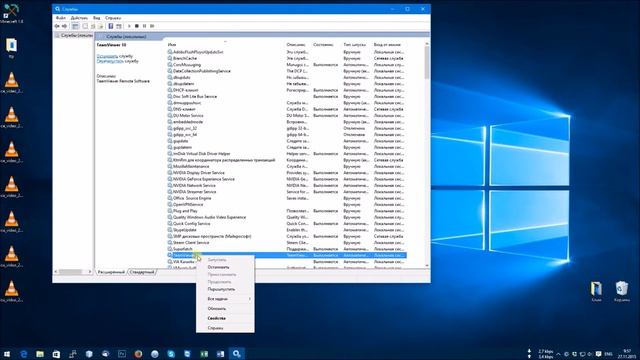Click the taskbar clock and date
The height and width of the screenshot is (360, 640).
627,354
